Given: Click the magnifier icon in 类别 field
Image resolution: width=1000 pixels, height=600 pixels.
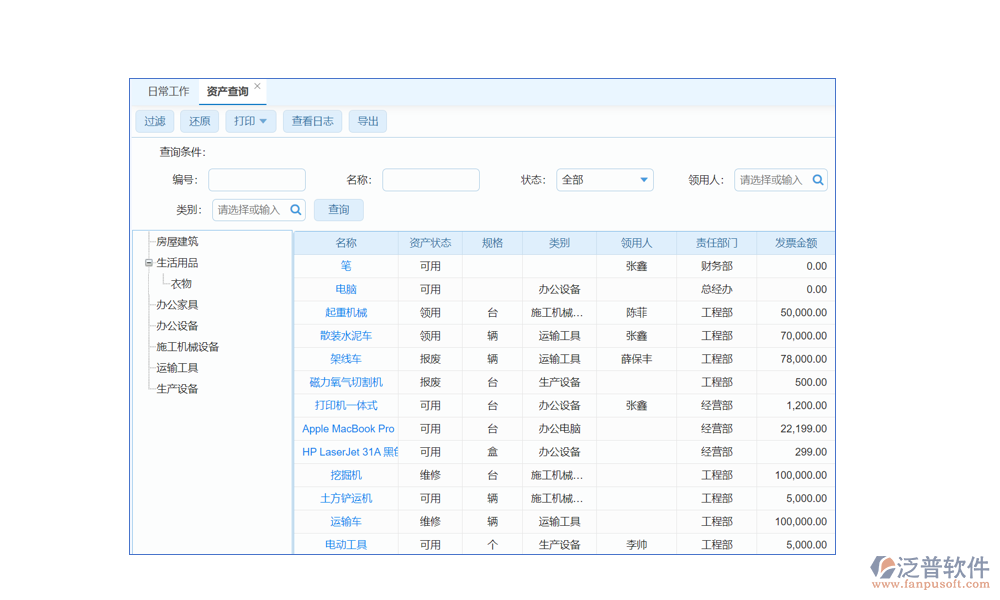Looking at the screenshot, I should (296, 210).
